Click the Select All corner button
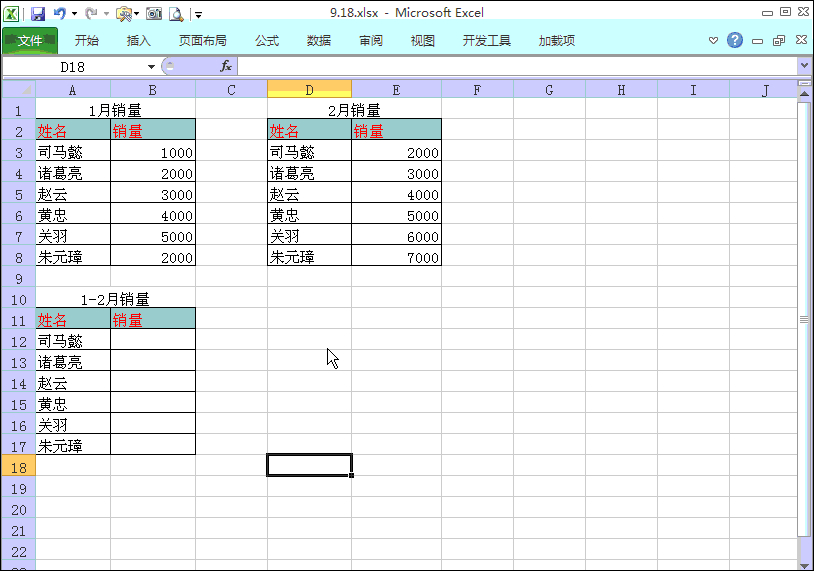The width and height of the screenshot is (814, 571). 19,89
